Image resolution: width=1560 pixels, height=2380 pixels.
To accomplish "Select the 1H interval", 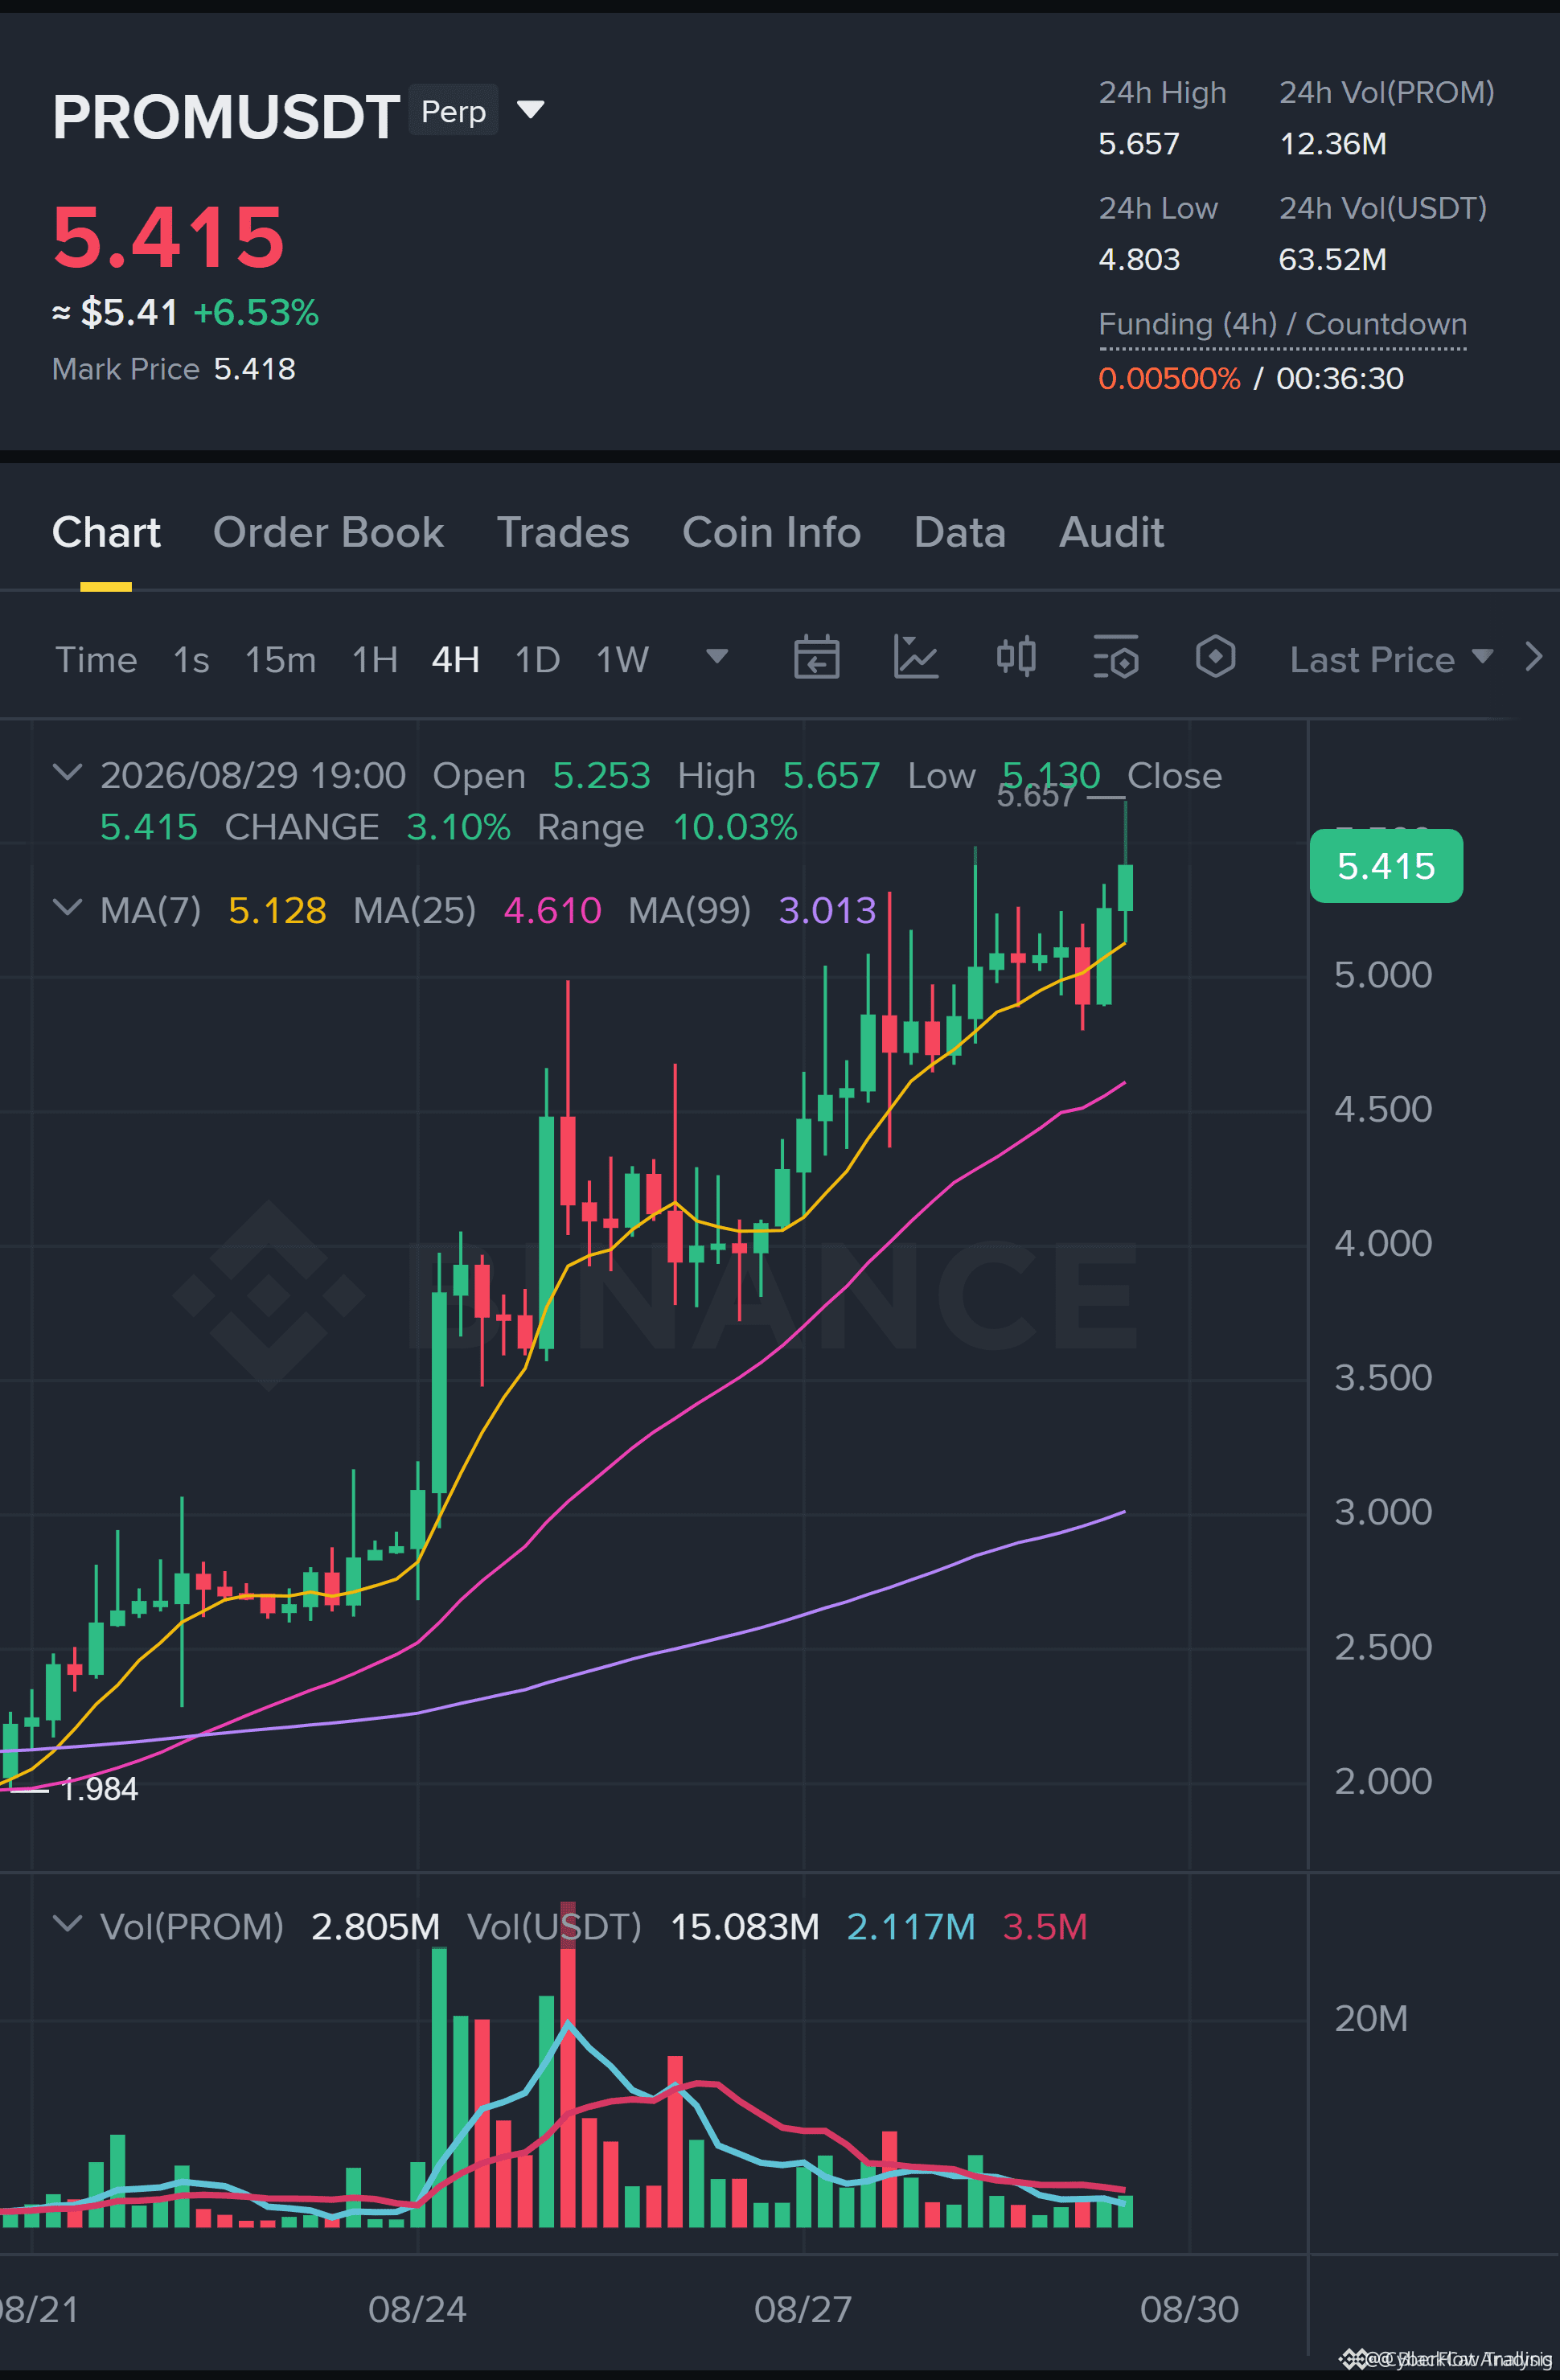I will click(375, 659).
